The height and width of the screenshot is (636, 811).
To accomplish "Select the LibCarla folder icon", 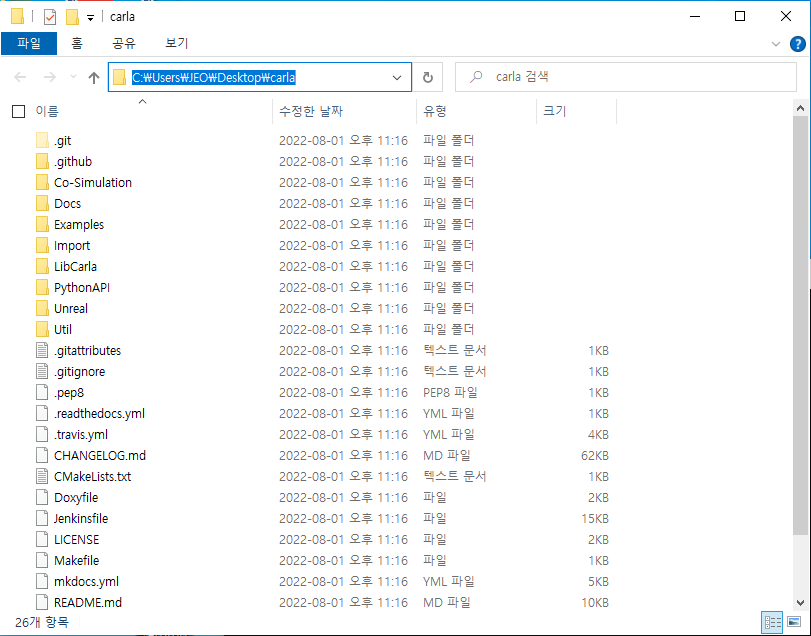I will [42, 266].
